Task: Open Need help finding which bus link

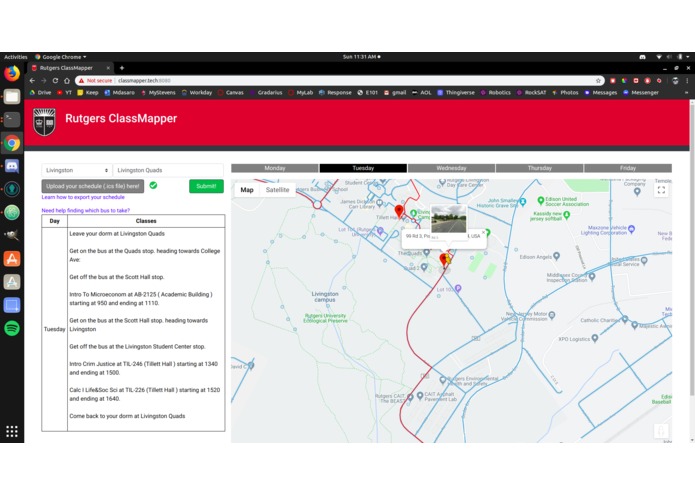Action: pos(86,210)
